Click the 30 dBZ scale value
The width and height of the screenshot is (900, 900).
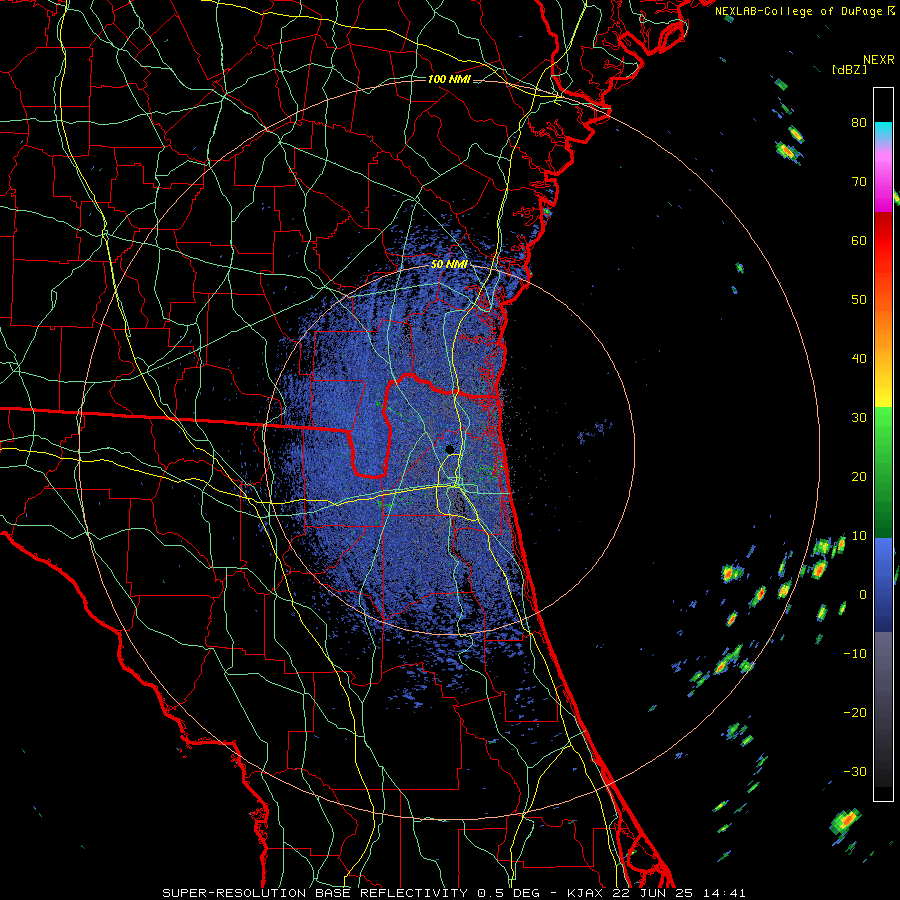[x=859, y=418]
